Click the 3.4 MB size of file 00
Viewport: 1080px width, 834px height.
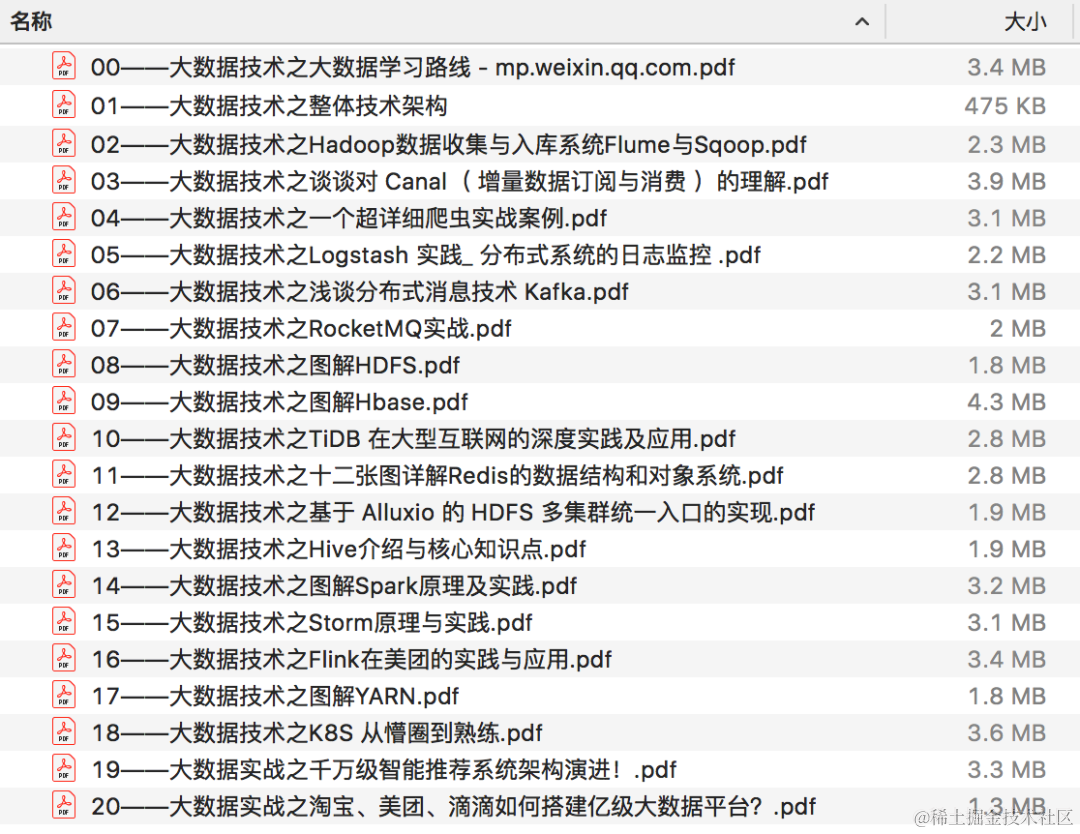[1006, 67]
